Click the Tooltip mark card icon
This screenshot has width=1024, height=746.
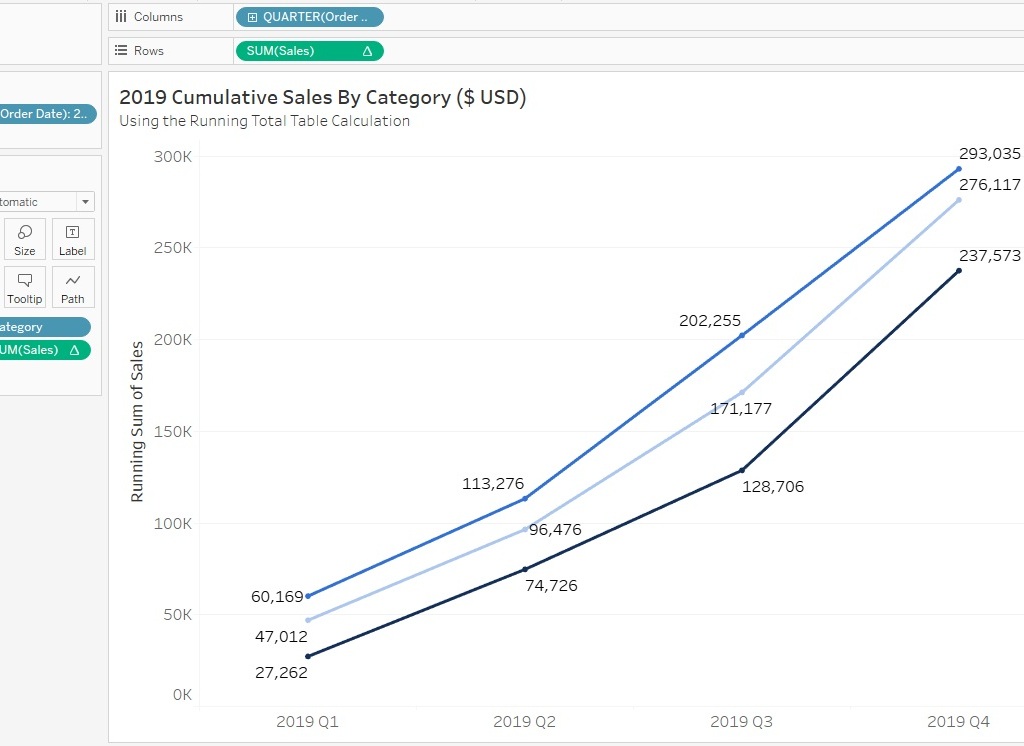click(25, 287)
